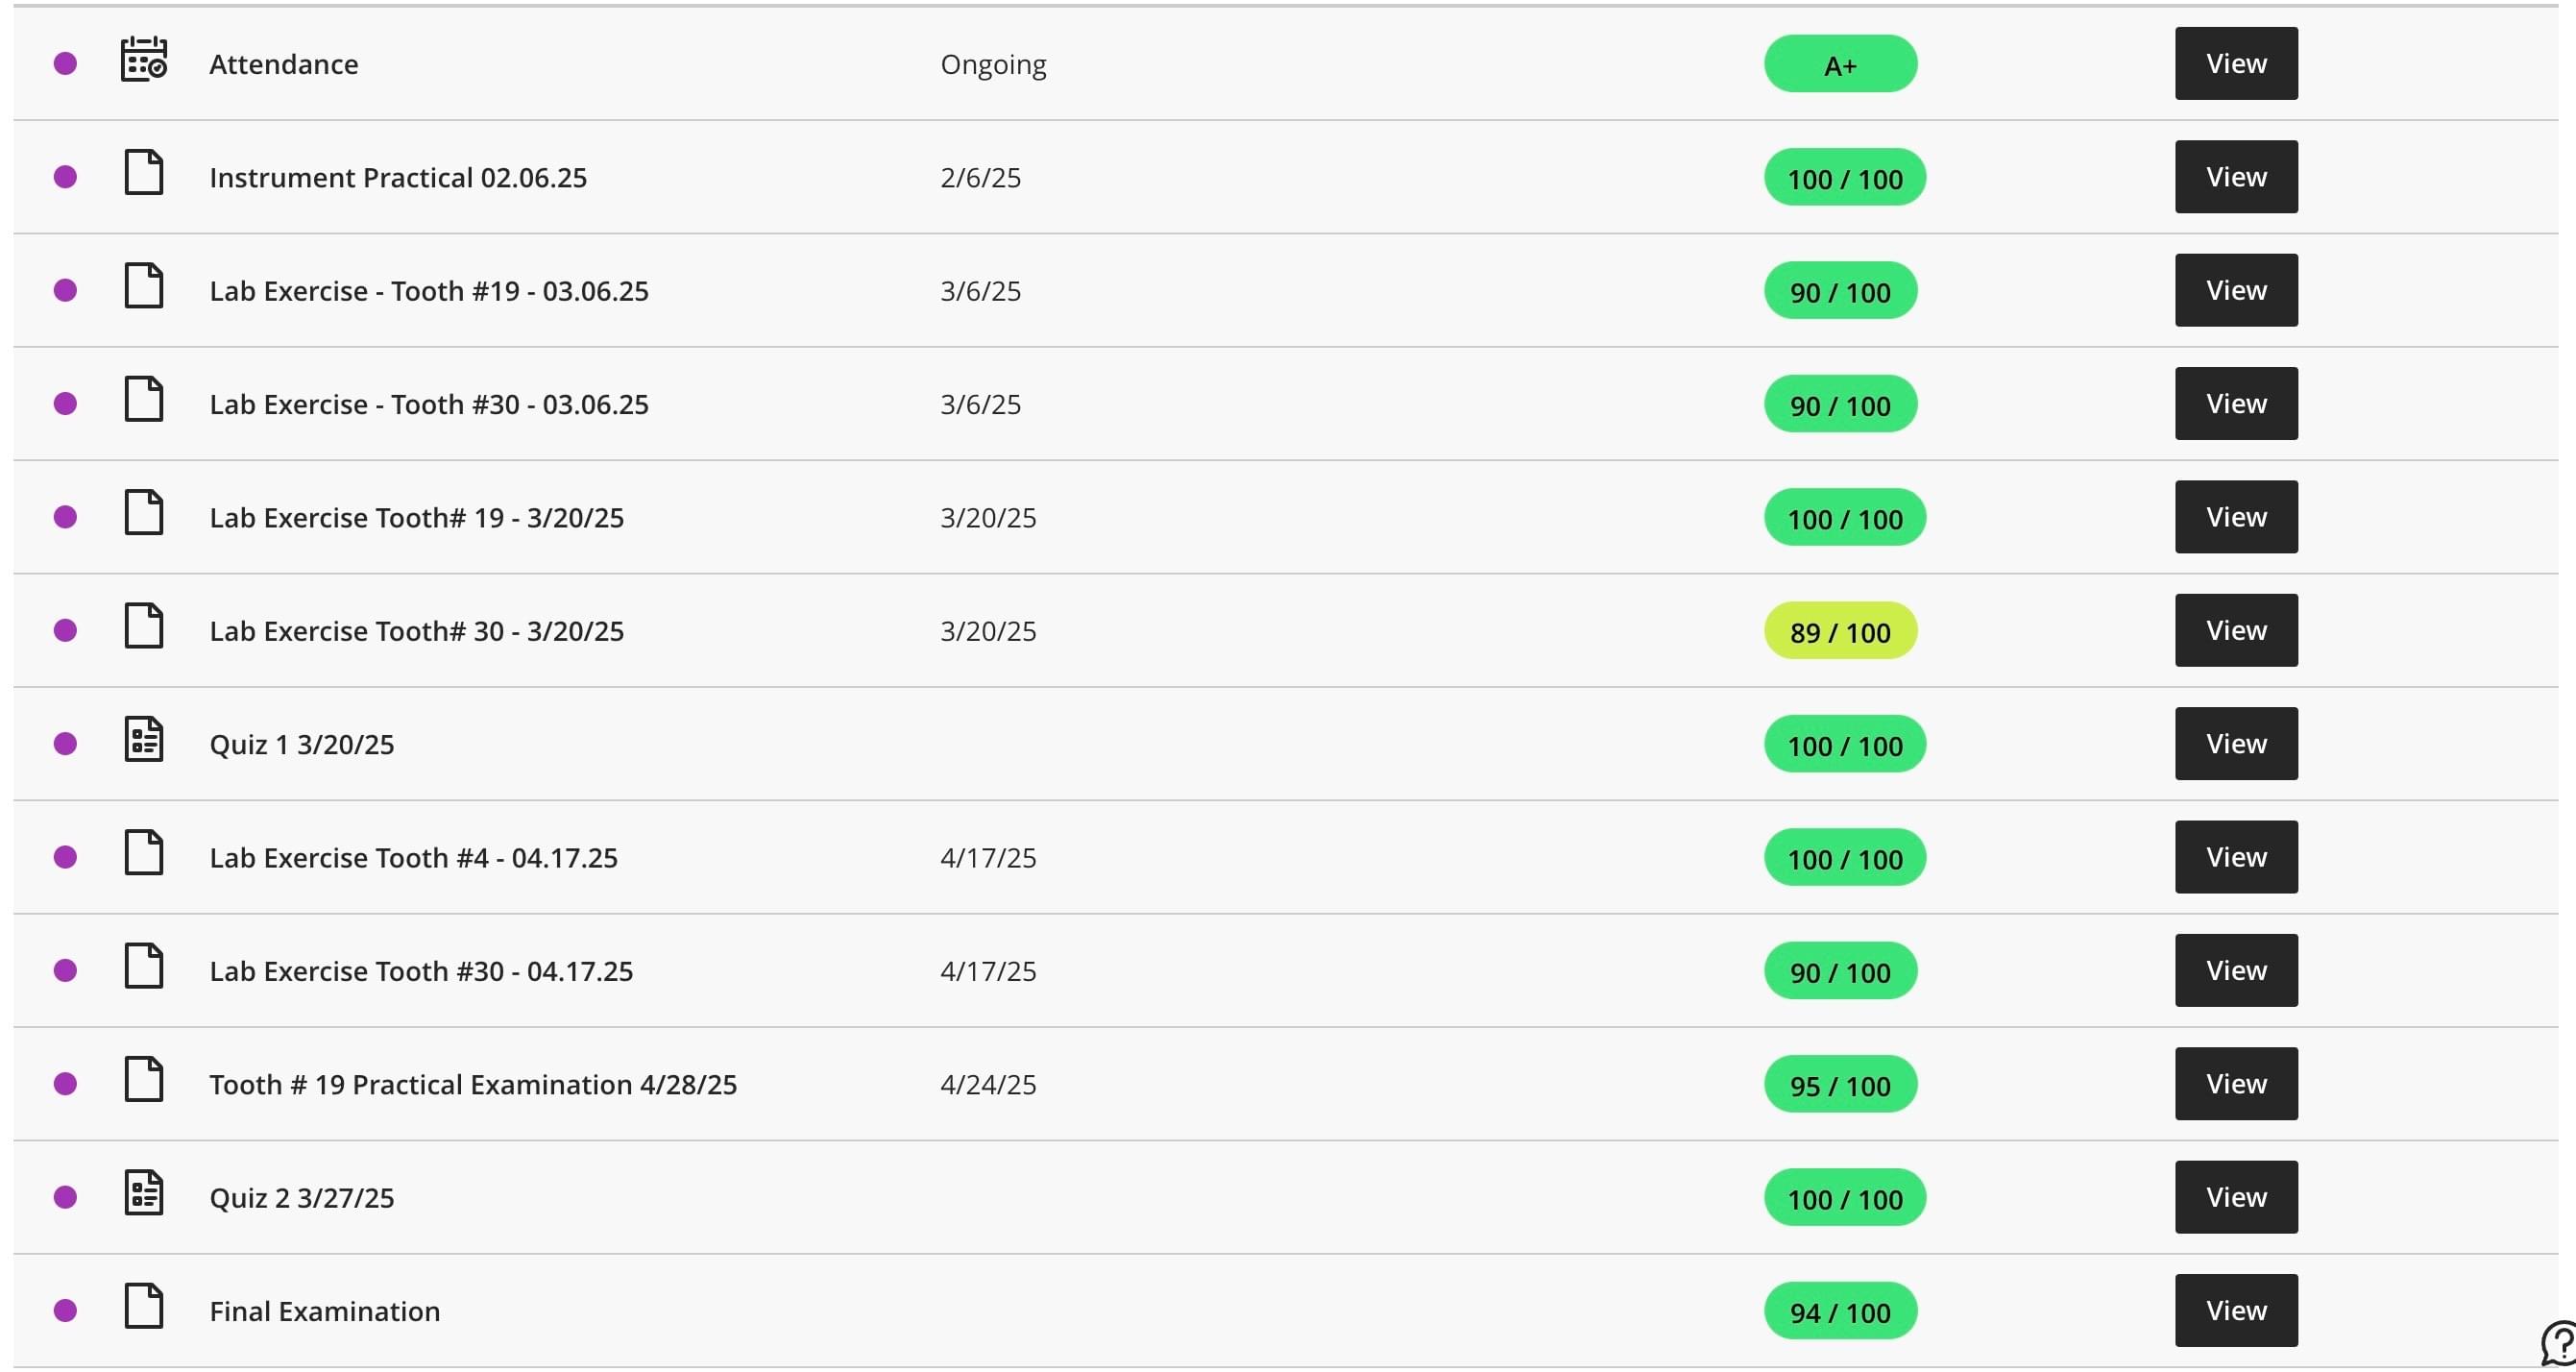2576x1372 pixels.
Task: Click the yellow 89 / 100 grade pill
Action: (x=1840, y=632)
